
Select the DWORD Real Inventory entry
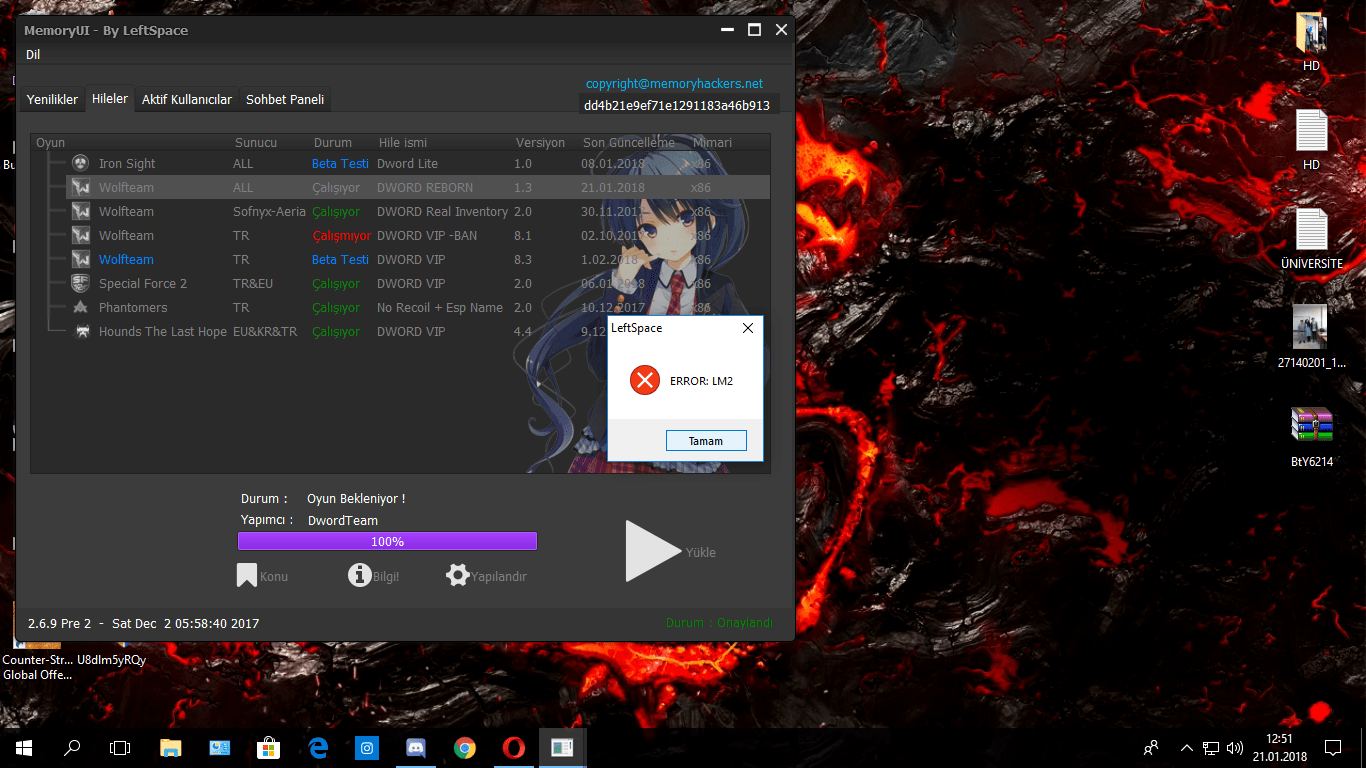pyautogui.click(x=442, y=211)
